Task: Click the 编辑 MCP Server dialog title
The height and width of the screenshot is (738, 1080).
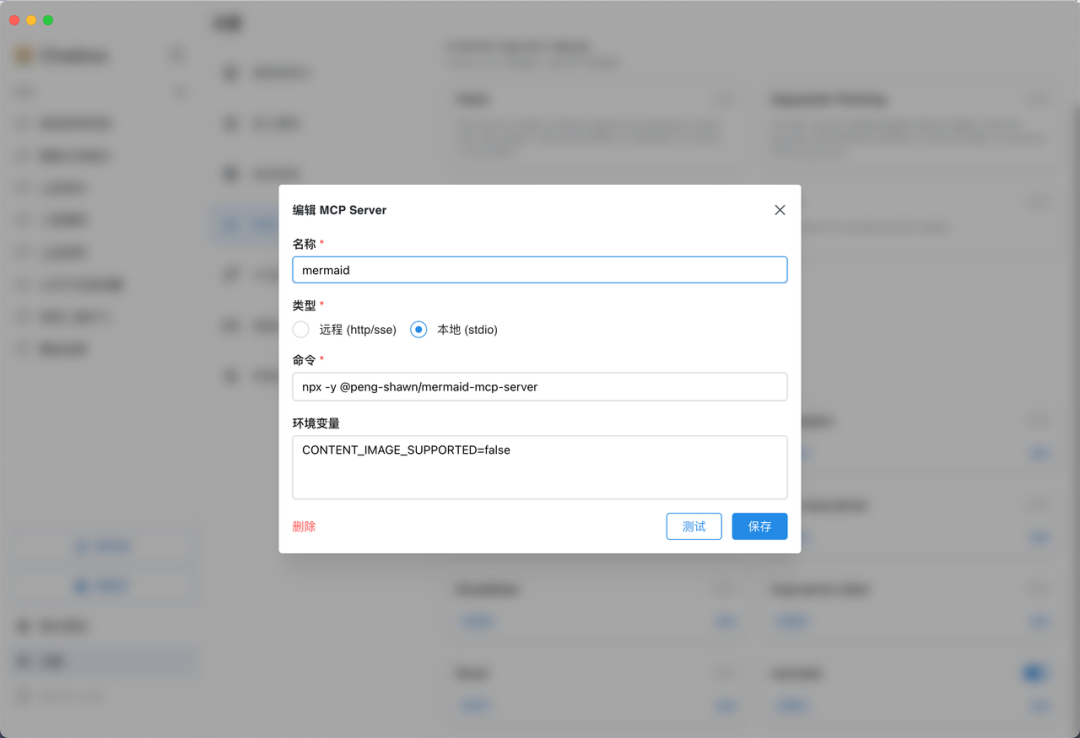Action: pyautogui.click(x=339, y=210)
